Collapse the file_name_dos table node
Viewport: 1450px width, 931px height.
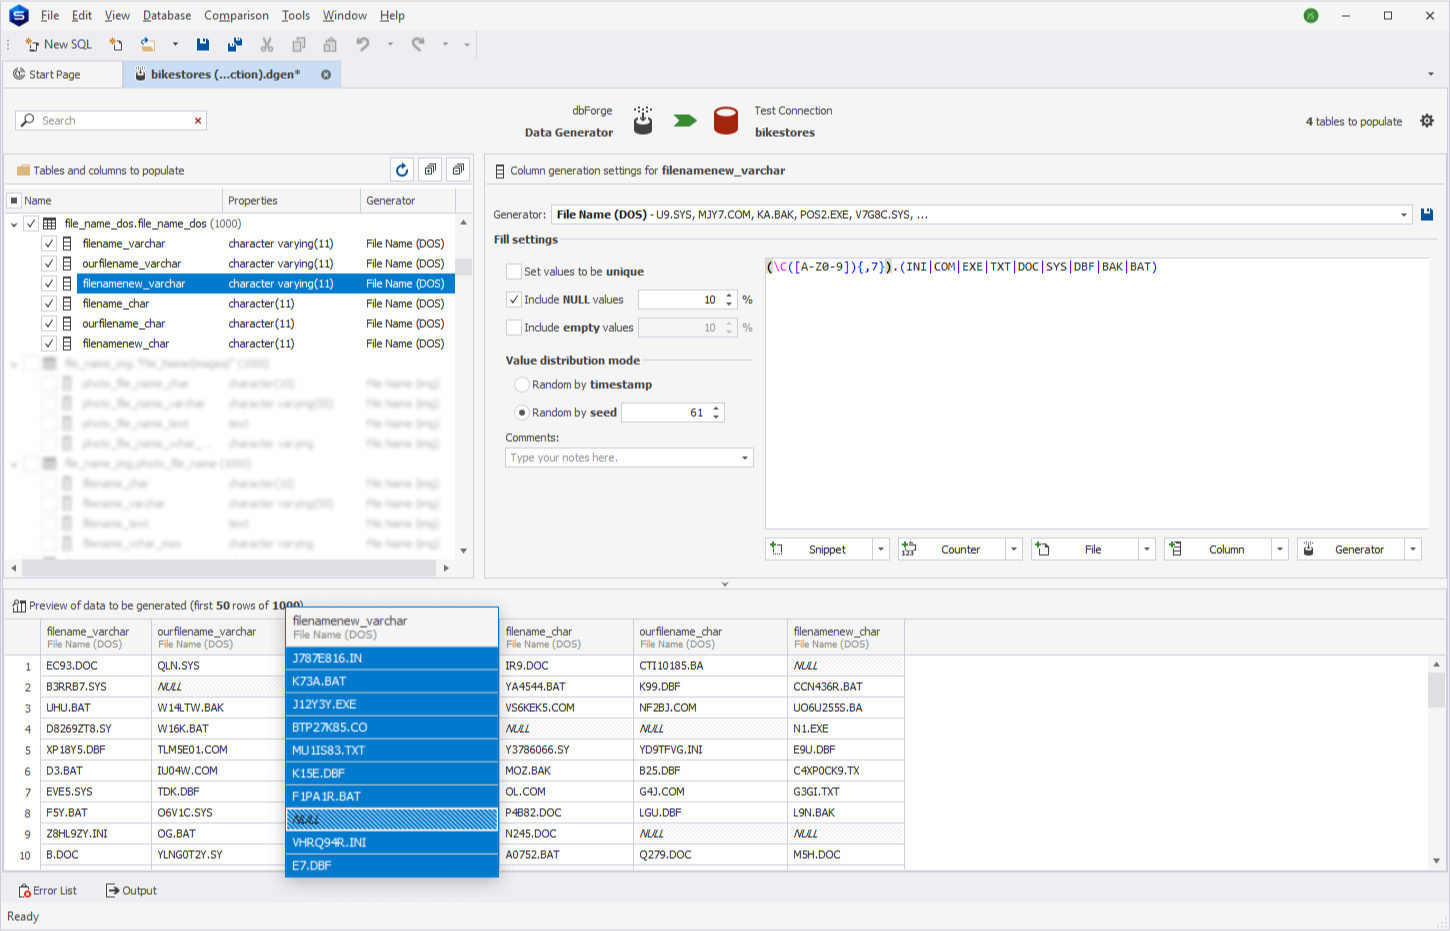[14, 224]
